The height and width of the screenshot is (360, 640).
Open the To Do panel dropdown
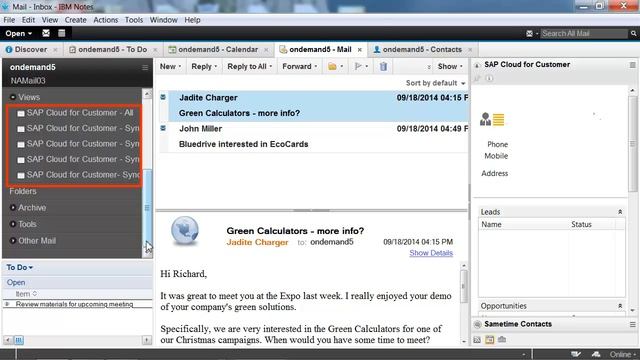tap(19, 267)
